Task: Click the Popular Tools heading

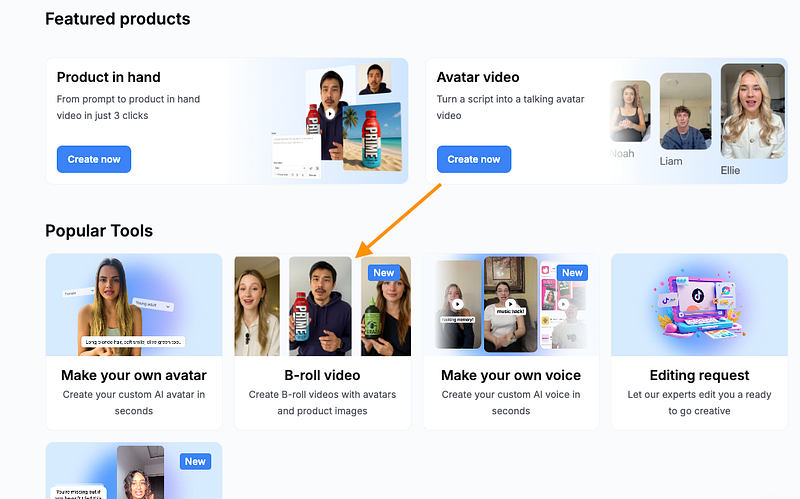Action: point(99,231)
